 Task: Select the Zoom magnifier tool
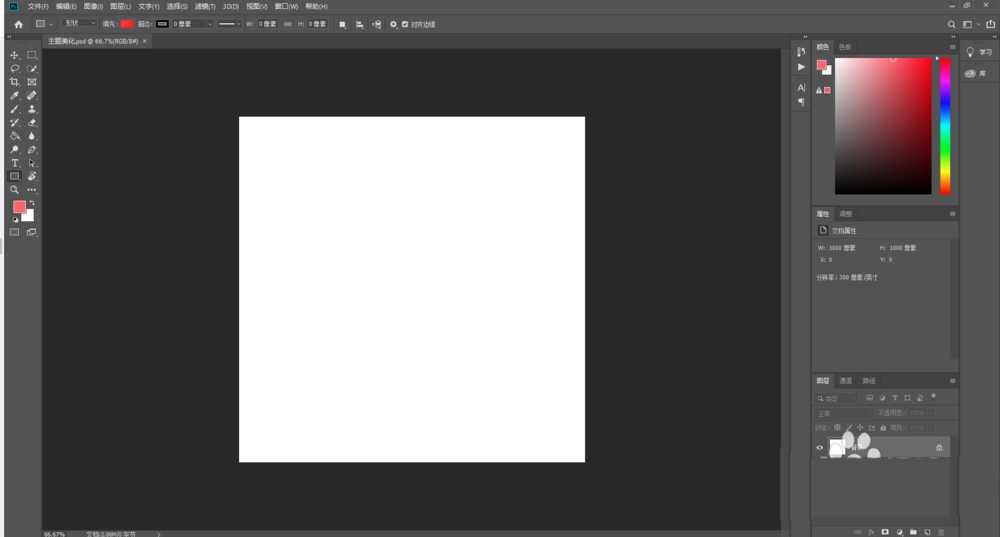[x=15, y=190]
